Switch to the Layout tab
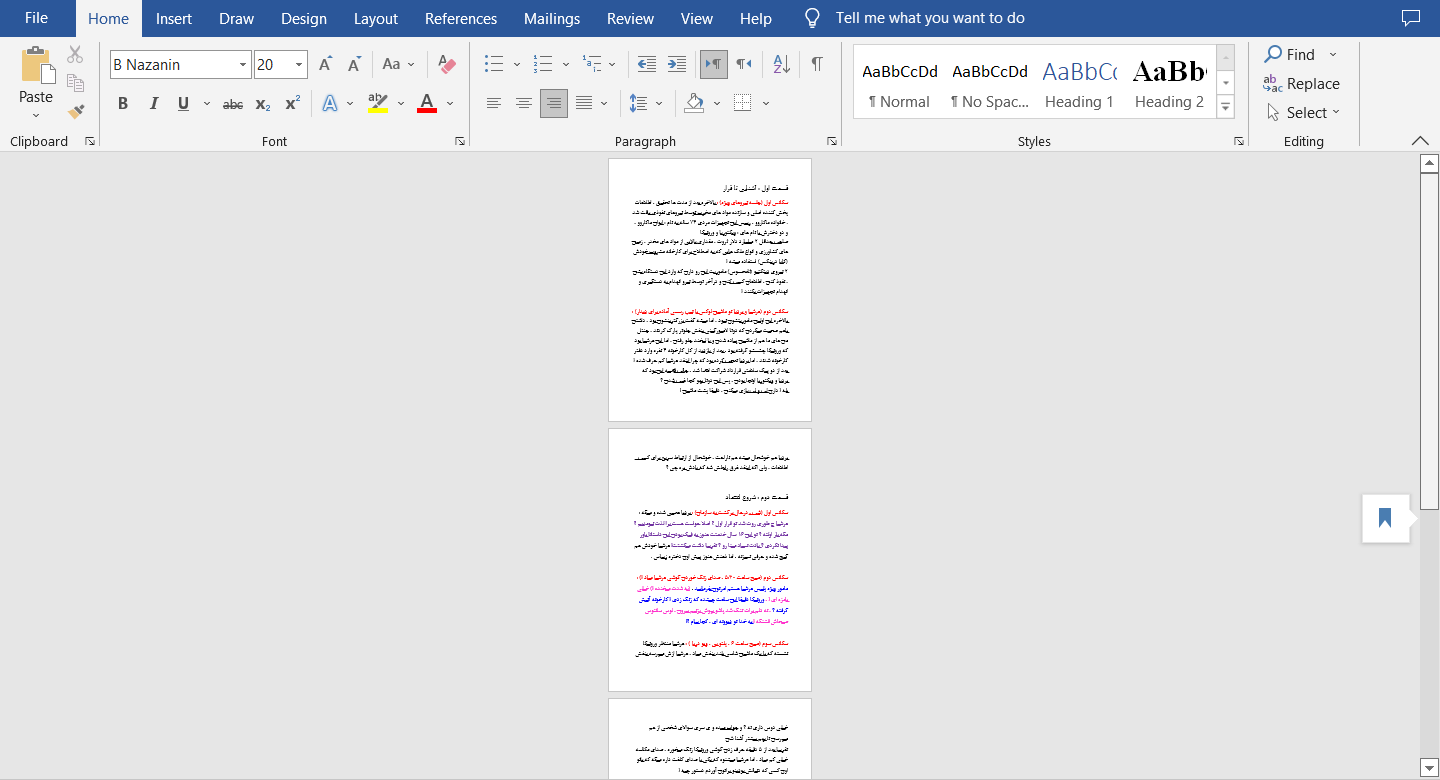The height and width of the screenshot is (780, 1440). pyautogui.click(x=376, y=18)
